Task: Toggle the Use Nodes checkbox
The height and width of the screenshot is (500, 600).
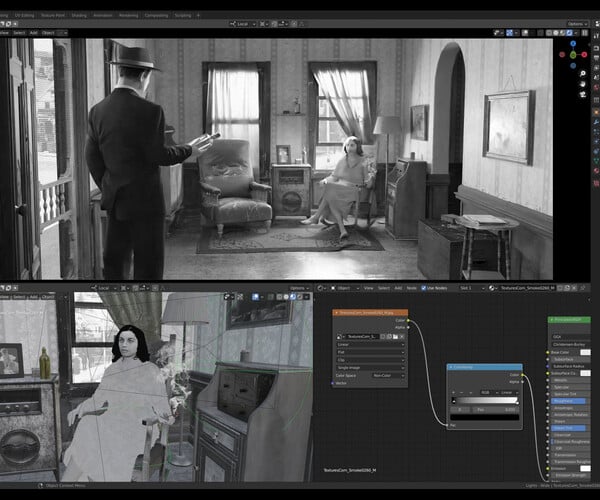Action: point(424,288)
